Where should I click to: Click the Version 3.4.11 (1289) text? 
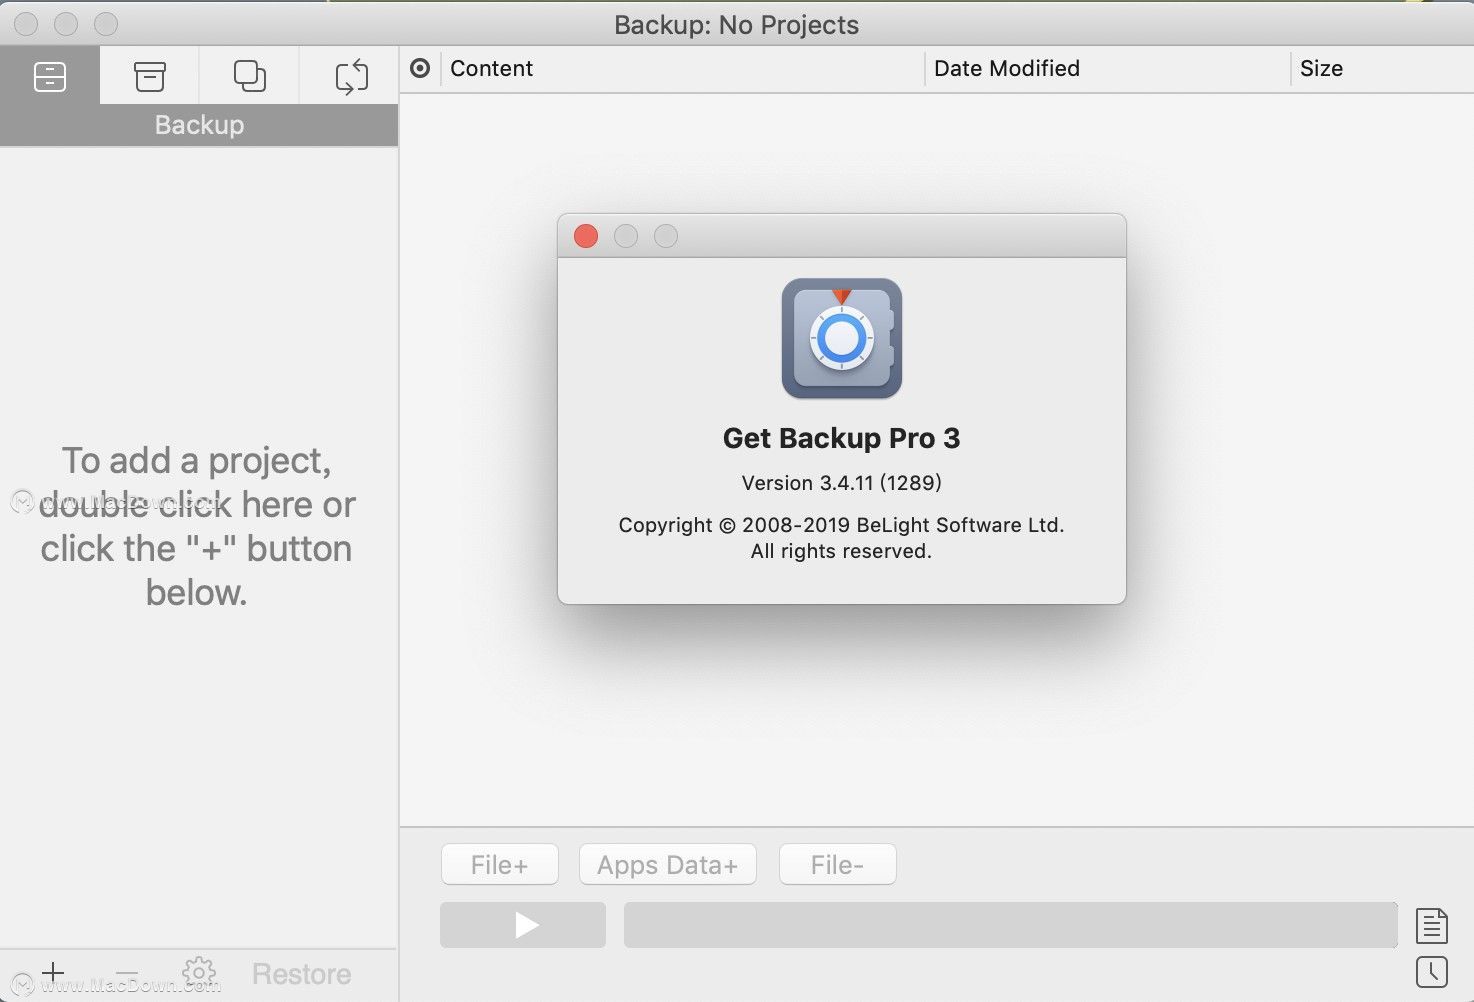(x=841, y=483)
